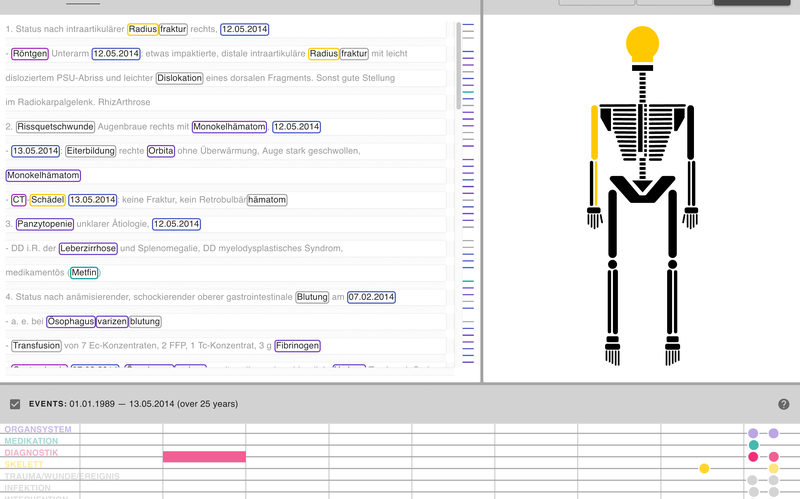The image size is (800, 499).
Task: Click the yellow skull on the skeleton
Action: click(x=642, y=44)
